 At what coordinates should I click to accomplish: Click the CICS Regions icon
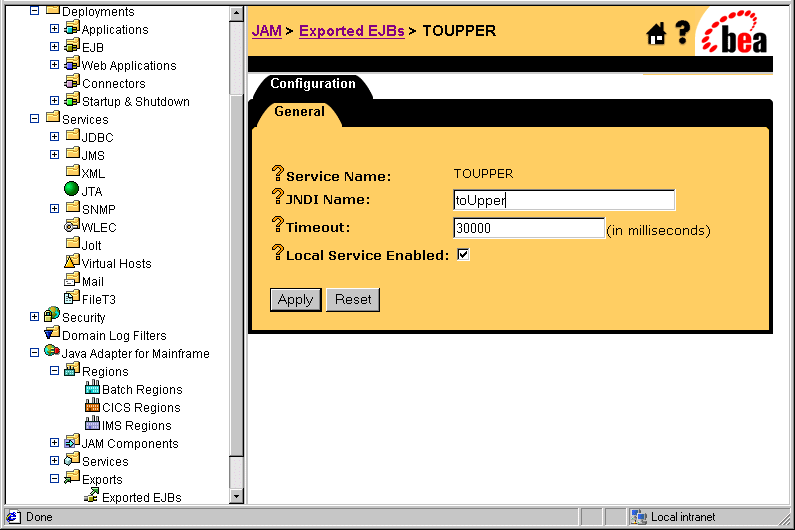92,405
